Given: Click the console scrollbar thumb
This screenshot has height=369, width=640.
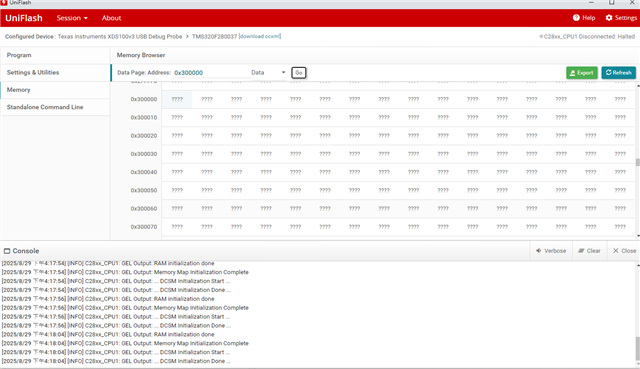Looking at the screenshot, I should coord(638,348).
